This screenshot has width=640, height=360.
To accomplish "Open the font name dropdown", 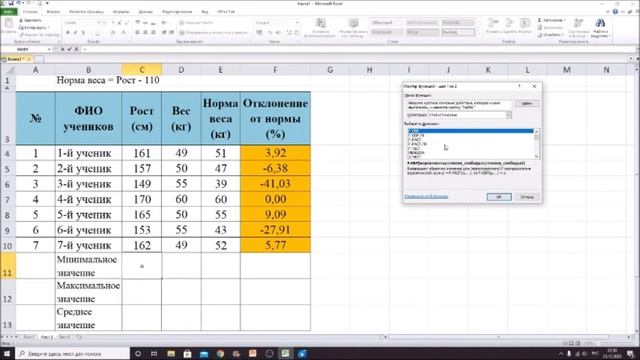I will 98,23.
